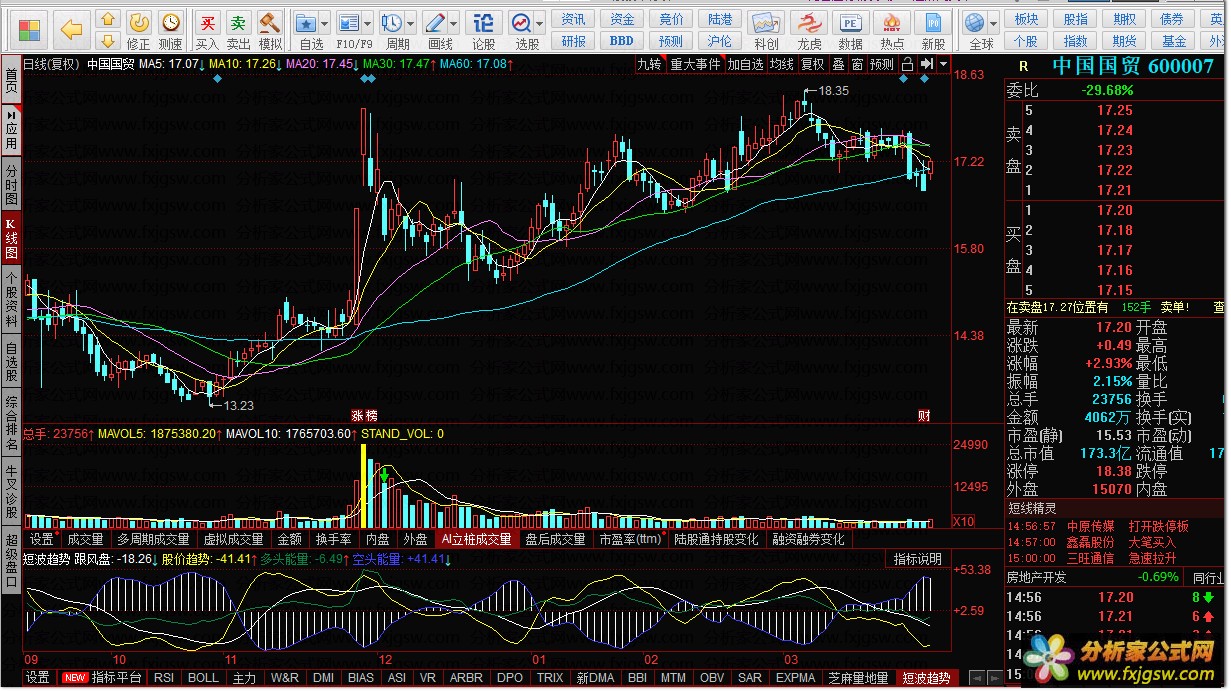Open the 新股 IPO icon
The height and width of the screenshot is (691, 1231).
[x=933, y=22]
